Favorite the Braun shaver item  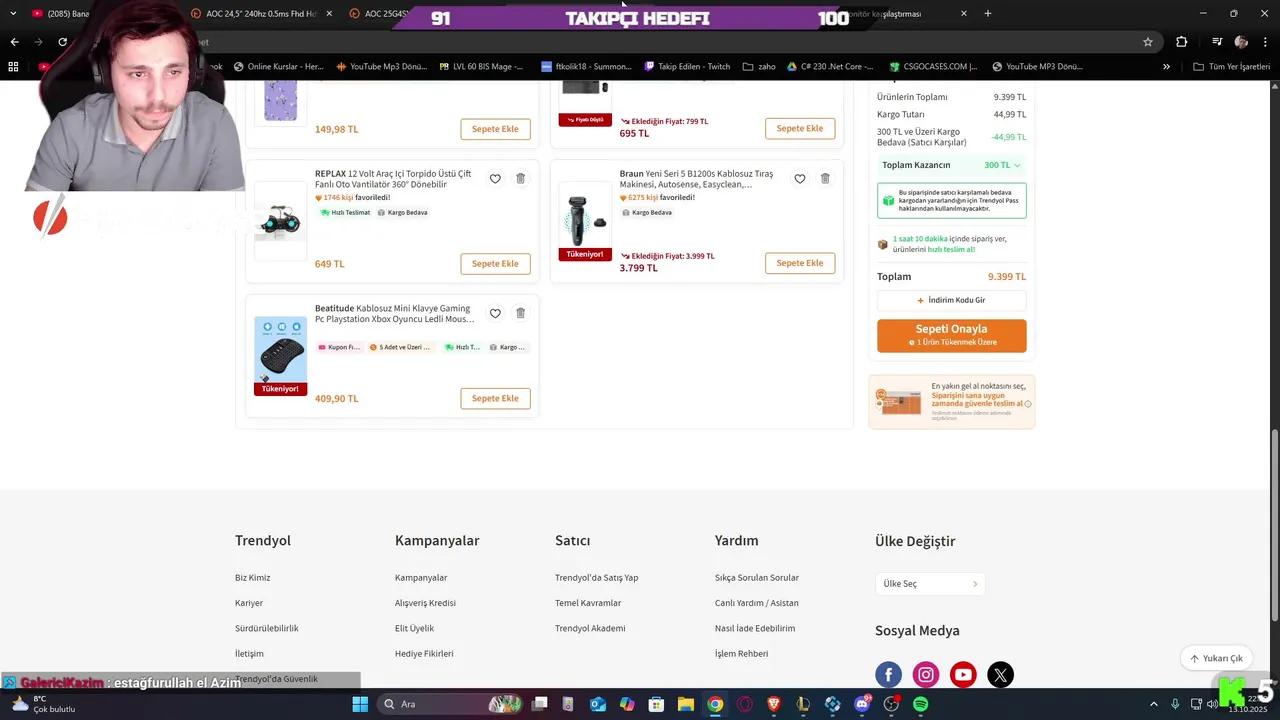(x=800, y=179)
